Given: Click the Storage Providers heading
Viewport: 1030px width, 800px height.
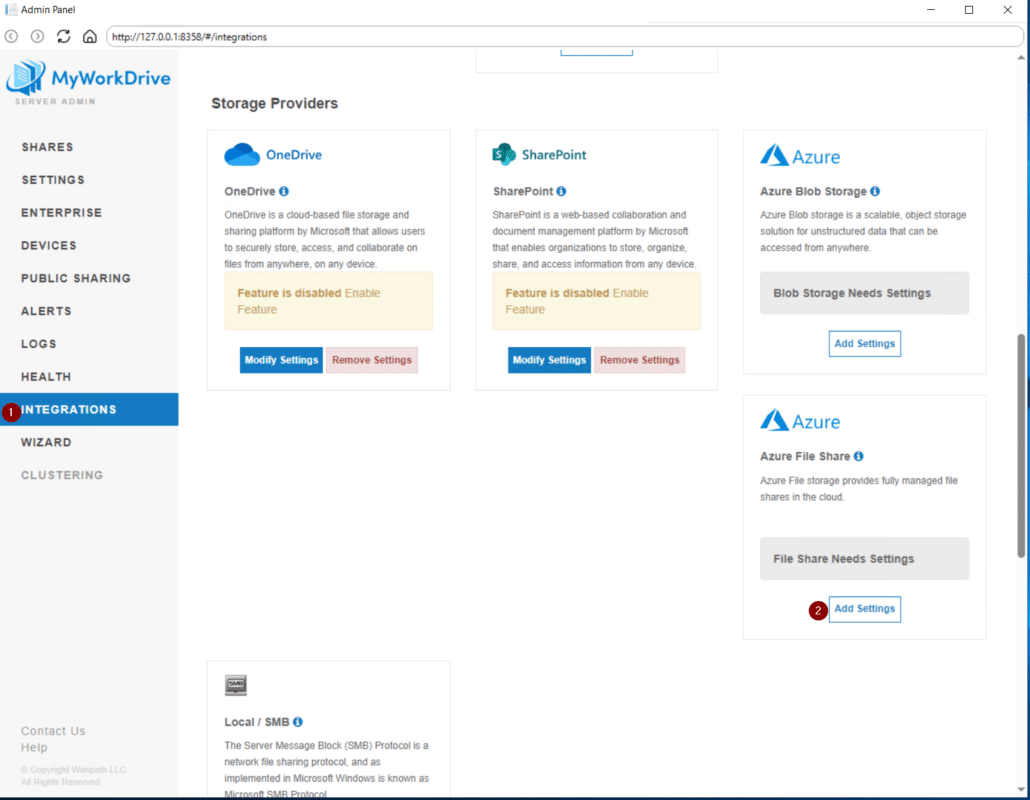Looking at the screenshot, I should [275, 104].
